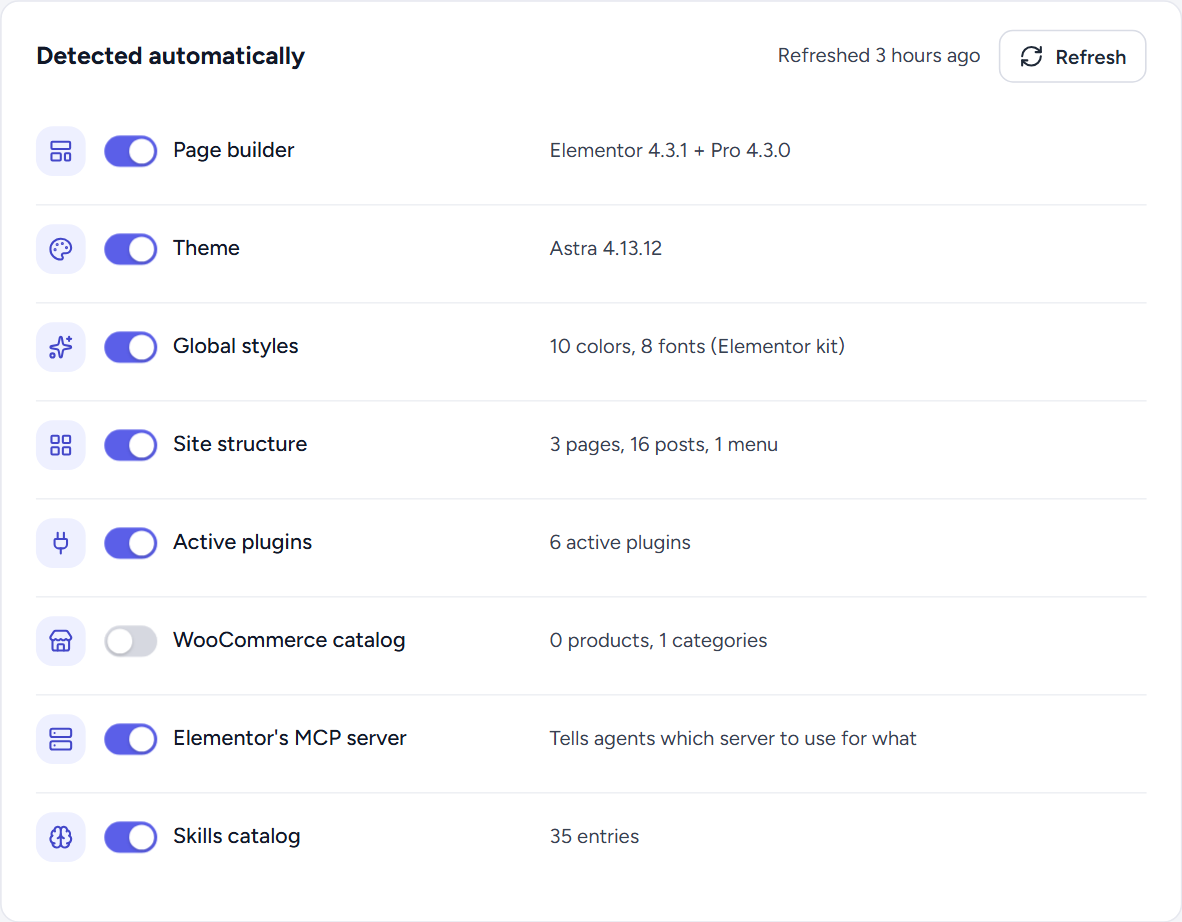Click '3 pages, 16 posts, 1 menu'

point(663,445)
